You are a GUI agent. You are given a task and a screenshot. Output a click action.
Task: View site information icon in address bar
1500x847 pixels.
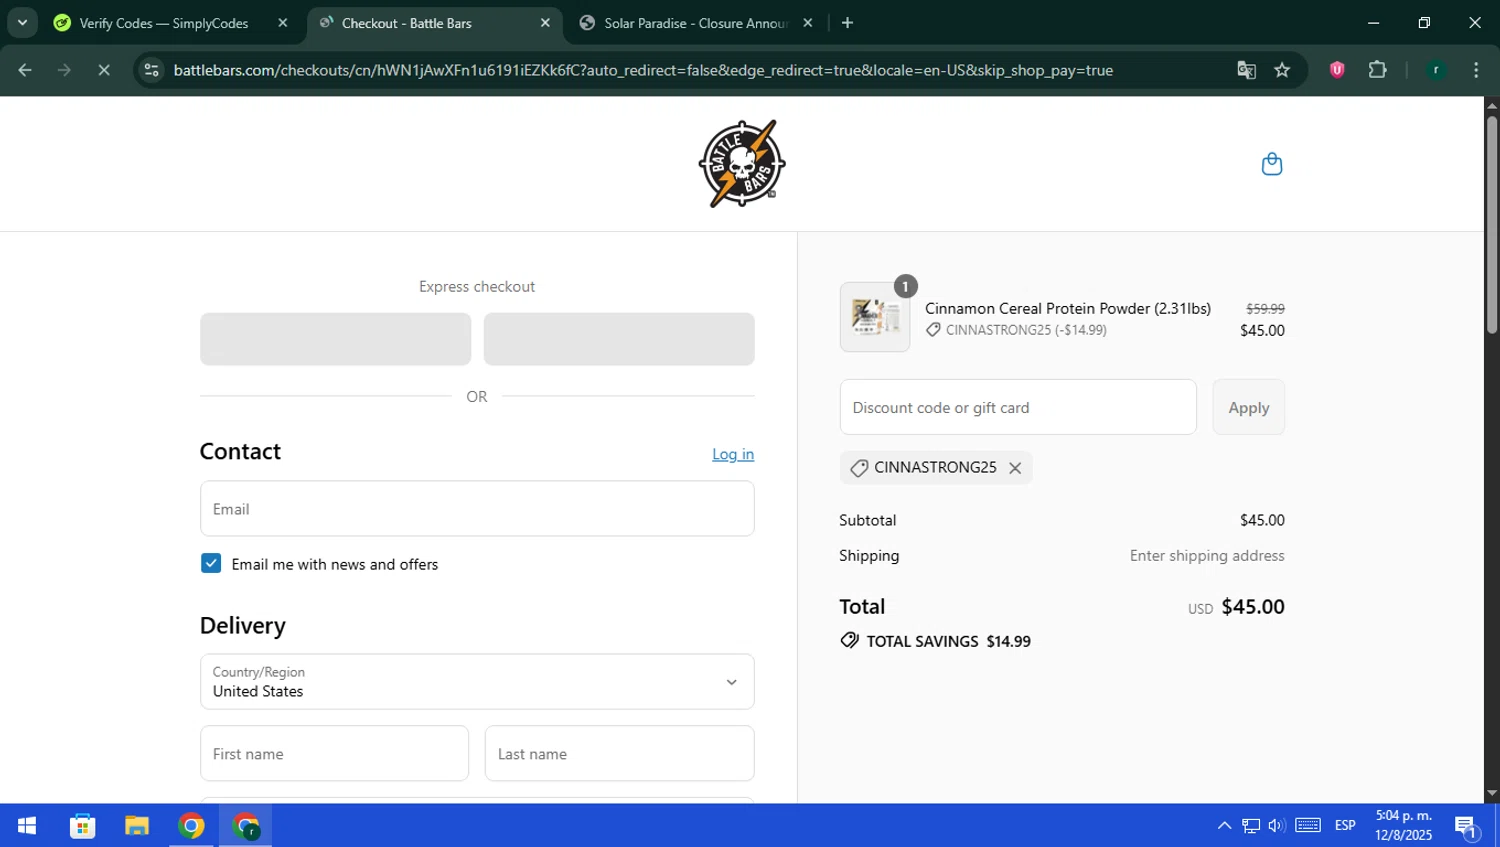151,70
